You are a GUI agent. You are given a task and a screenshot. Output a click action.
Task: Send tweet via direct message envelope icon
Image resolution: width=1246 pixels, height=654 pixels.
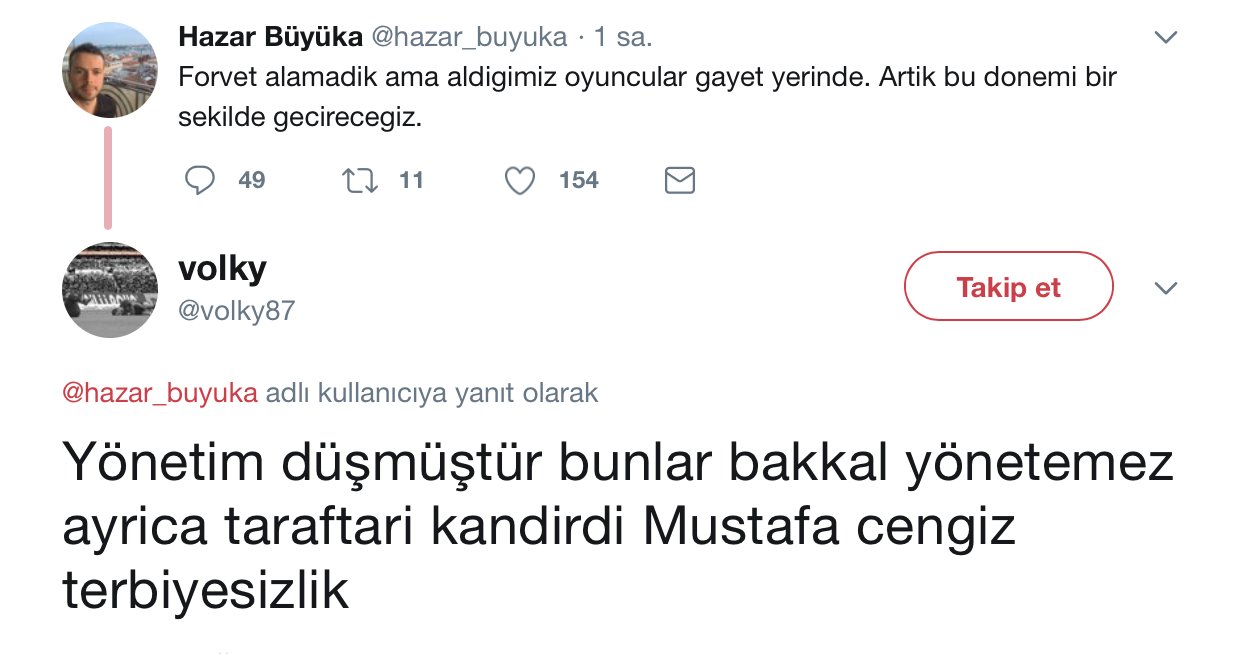[x=680, y=180]
